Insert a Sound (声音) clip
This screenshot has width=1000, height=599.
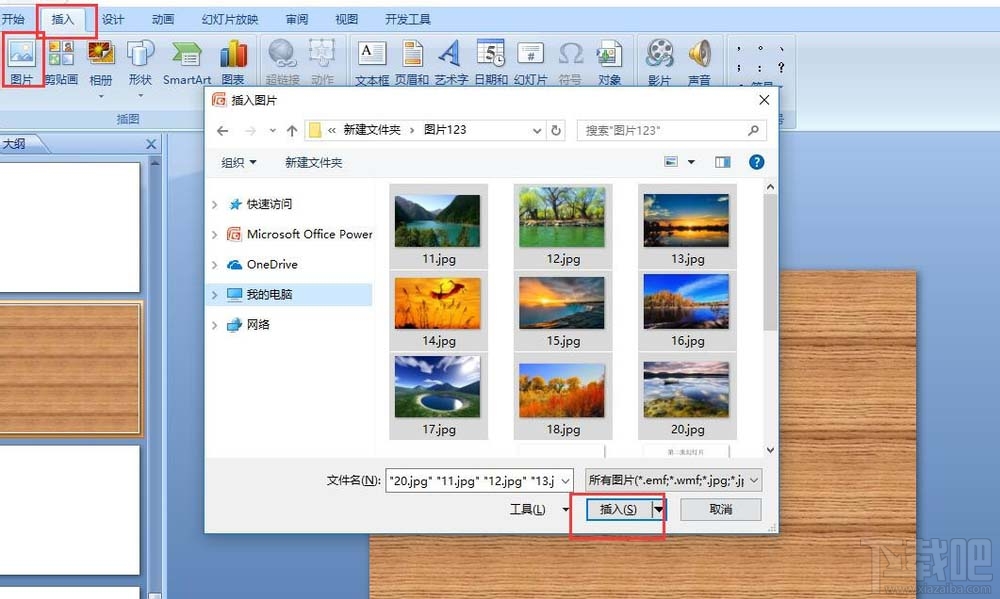point(700,62)
